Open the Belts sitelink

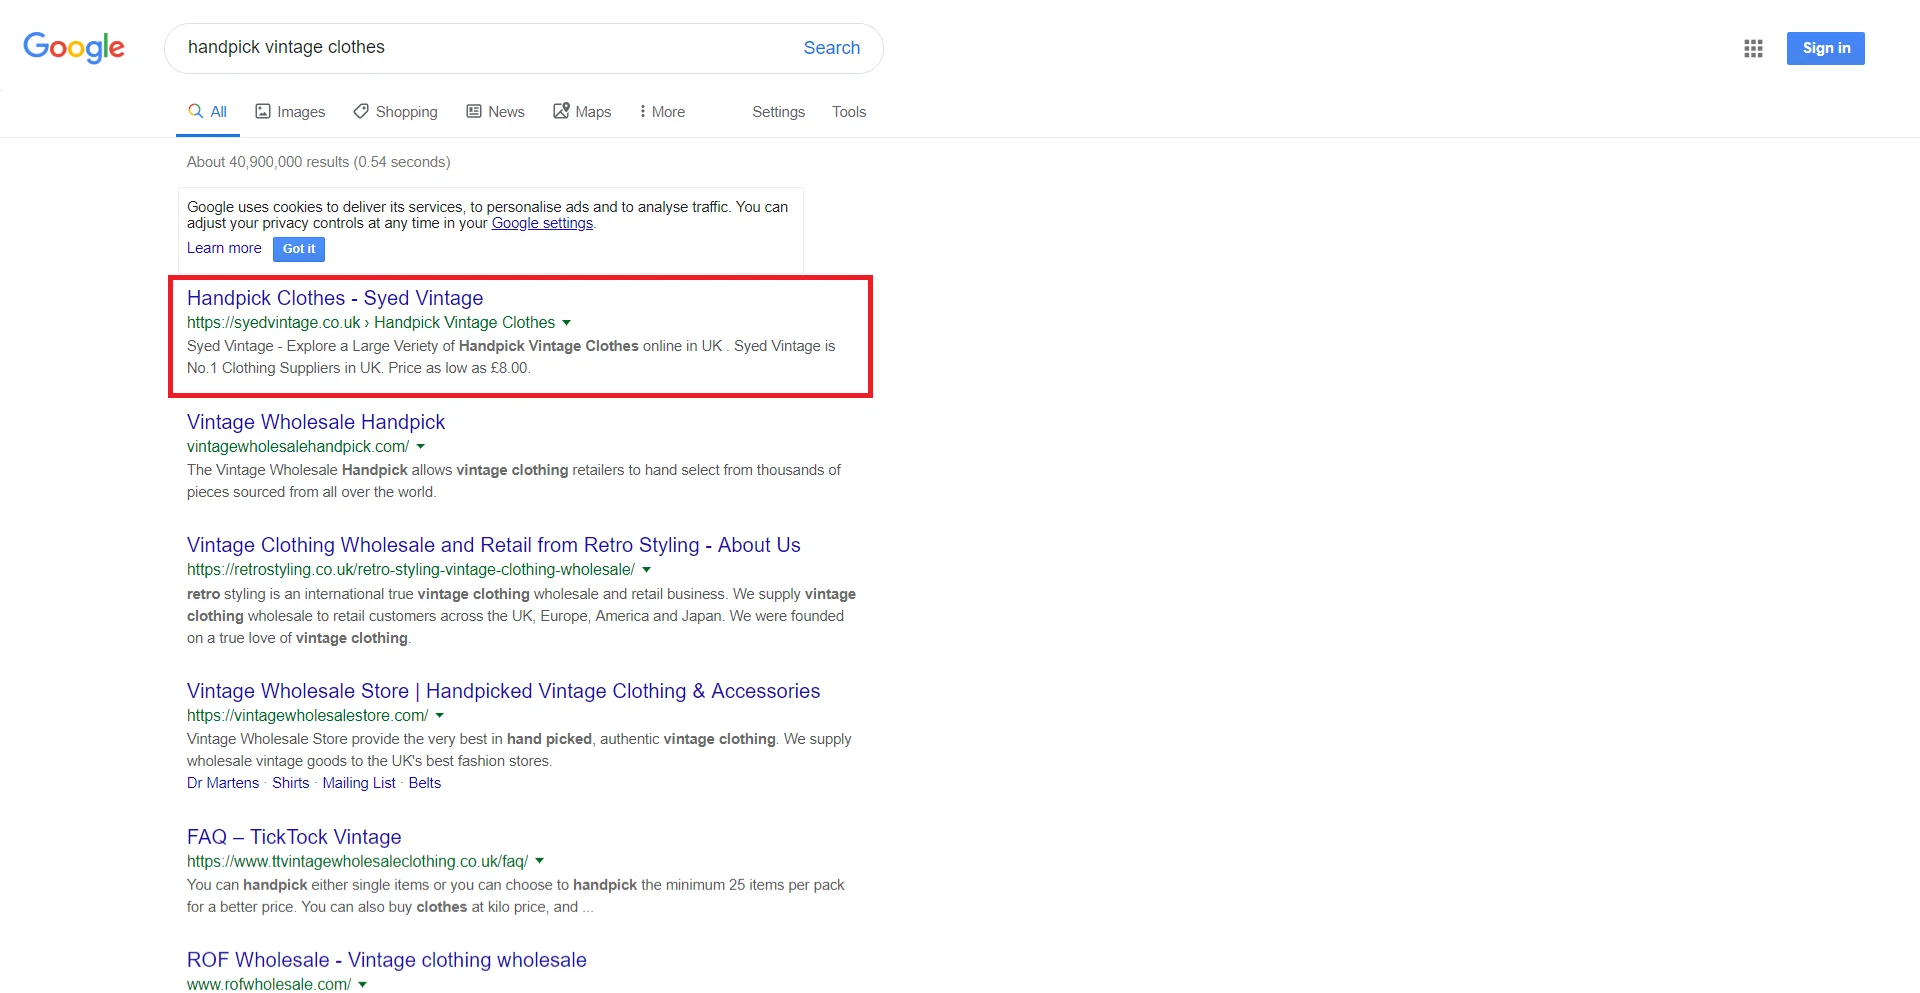[x=425, y=783]
